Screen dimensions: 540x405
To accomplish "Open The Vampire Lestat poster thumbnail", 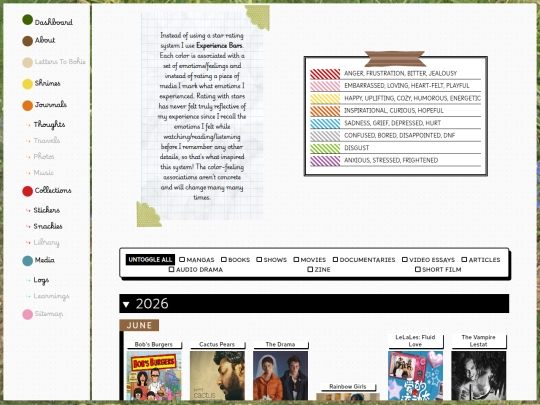I will (x=479, y=376).
